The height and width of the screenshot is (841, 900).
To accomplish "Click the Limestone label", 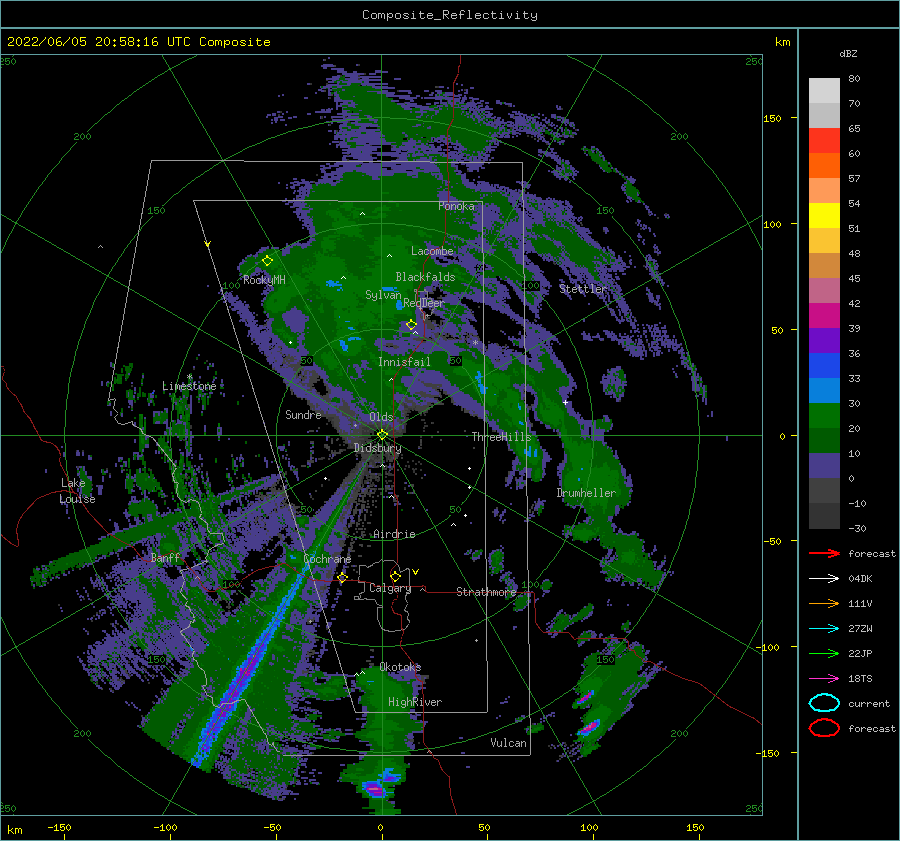I will click(x=189, y=386).
